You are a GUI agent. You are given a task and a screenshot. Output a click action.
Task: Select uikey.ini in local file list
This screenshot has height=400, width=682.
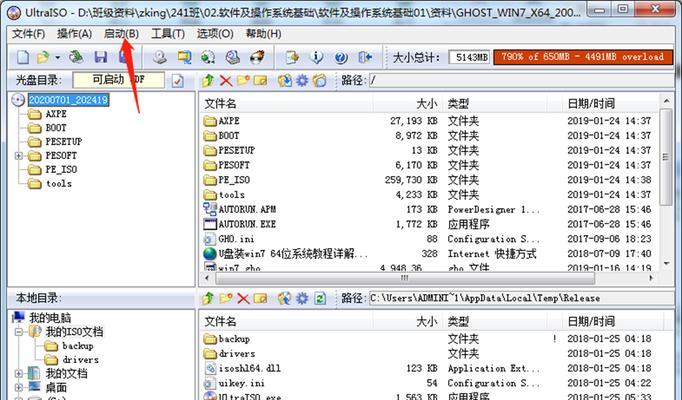[x=241, y=383]
